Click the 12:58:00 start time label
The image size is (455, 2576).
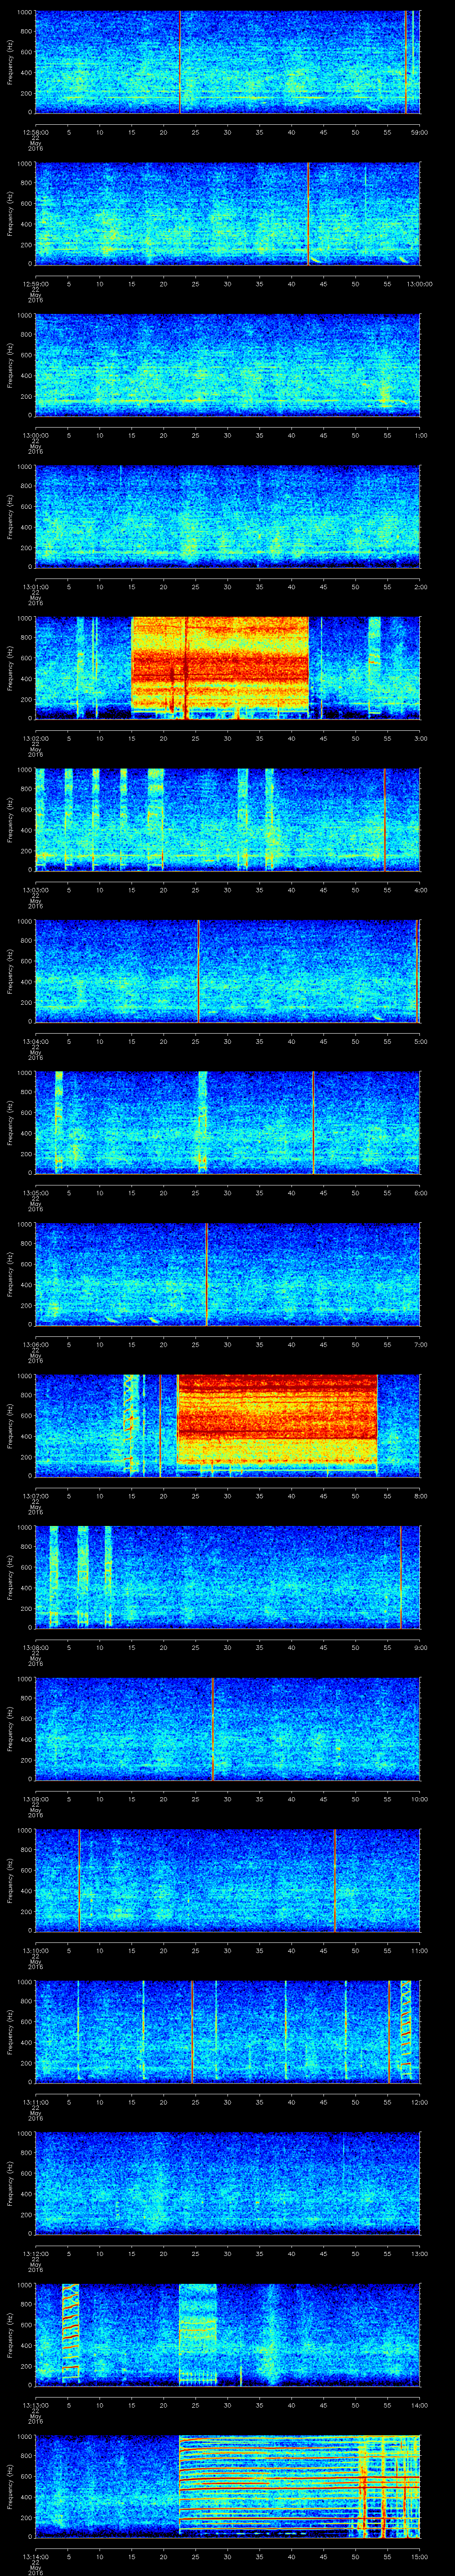35,132
